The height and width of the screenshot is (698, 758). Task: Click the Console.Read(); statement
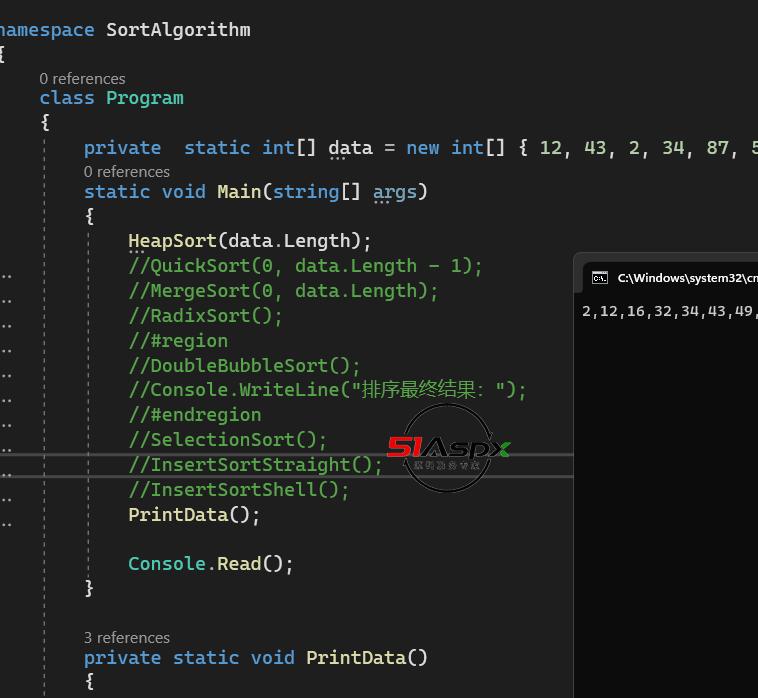click(x=211, y=564)
